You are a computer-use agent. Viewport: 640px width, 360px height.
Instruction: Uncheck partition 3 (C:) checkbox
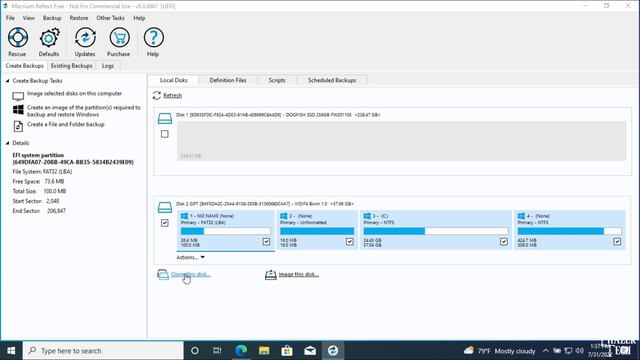pos(504,242)
